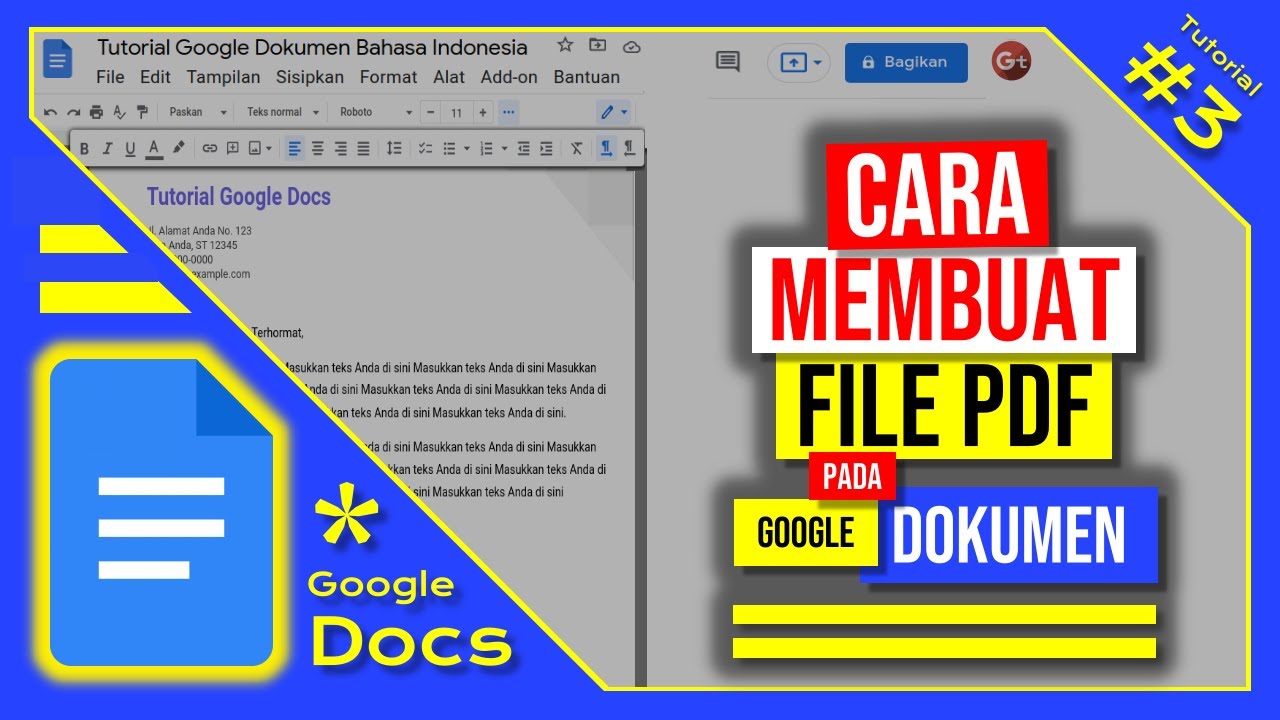
Task: Click the Add comment icon in the toolbar
Action: (232, 148)
